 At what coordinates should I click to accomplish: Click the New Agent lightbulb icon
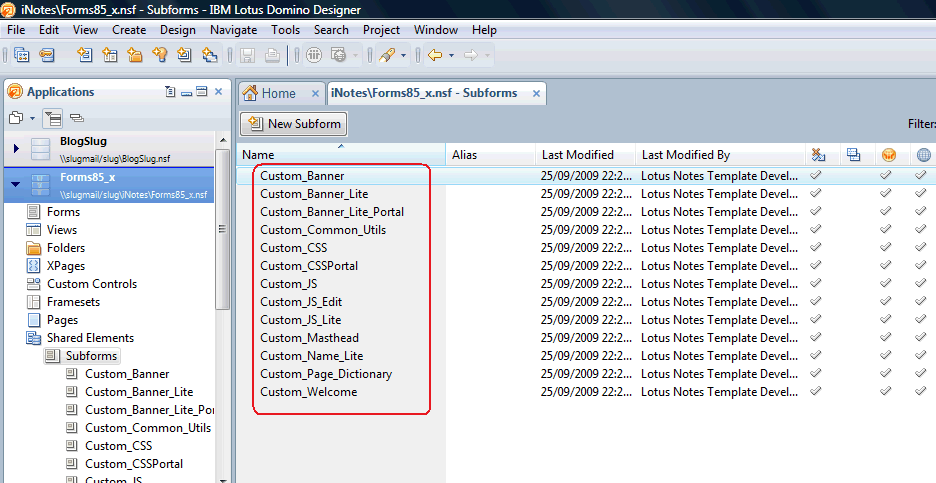point(159,55)
